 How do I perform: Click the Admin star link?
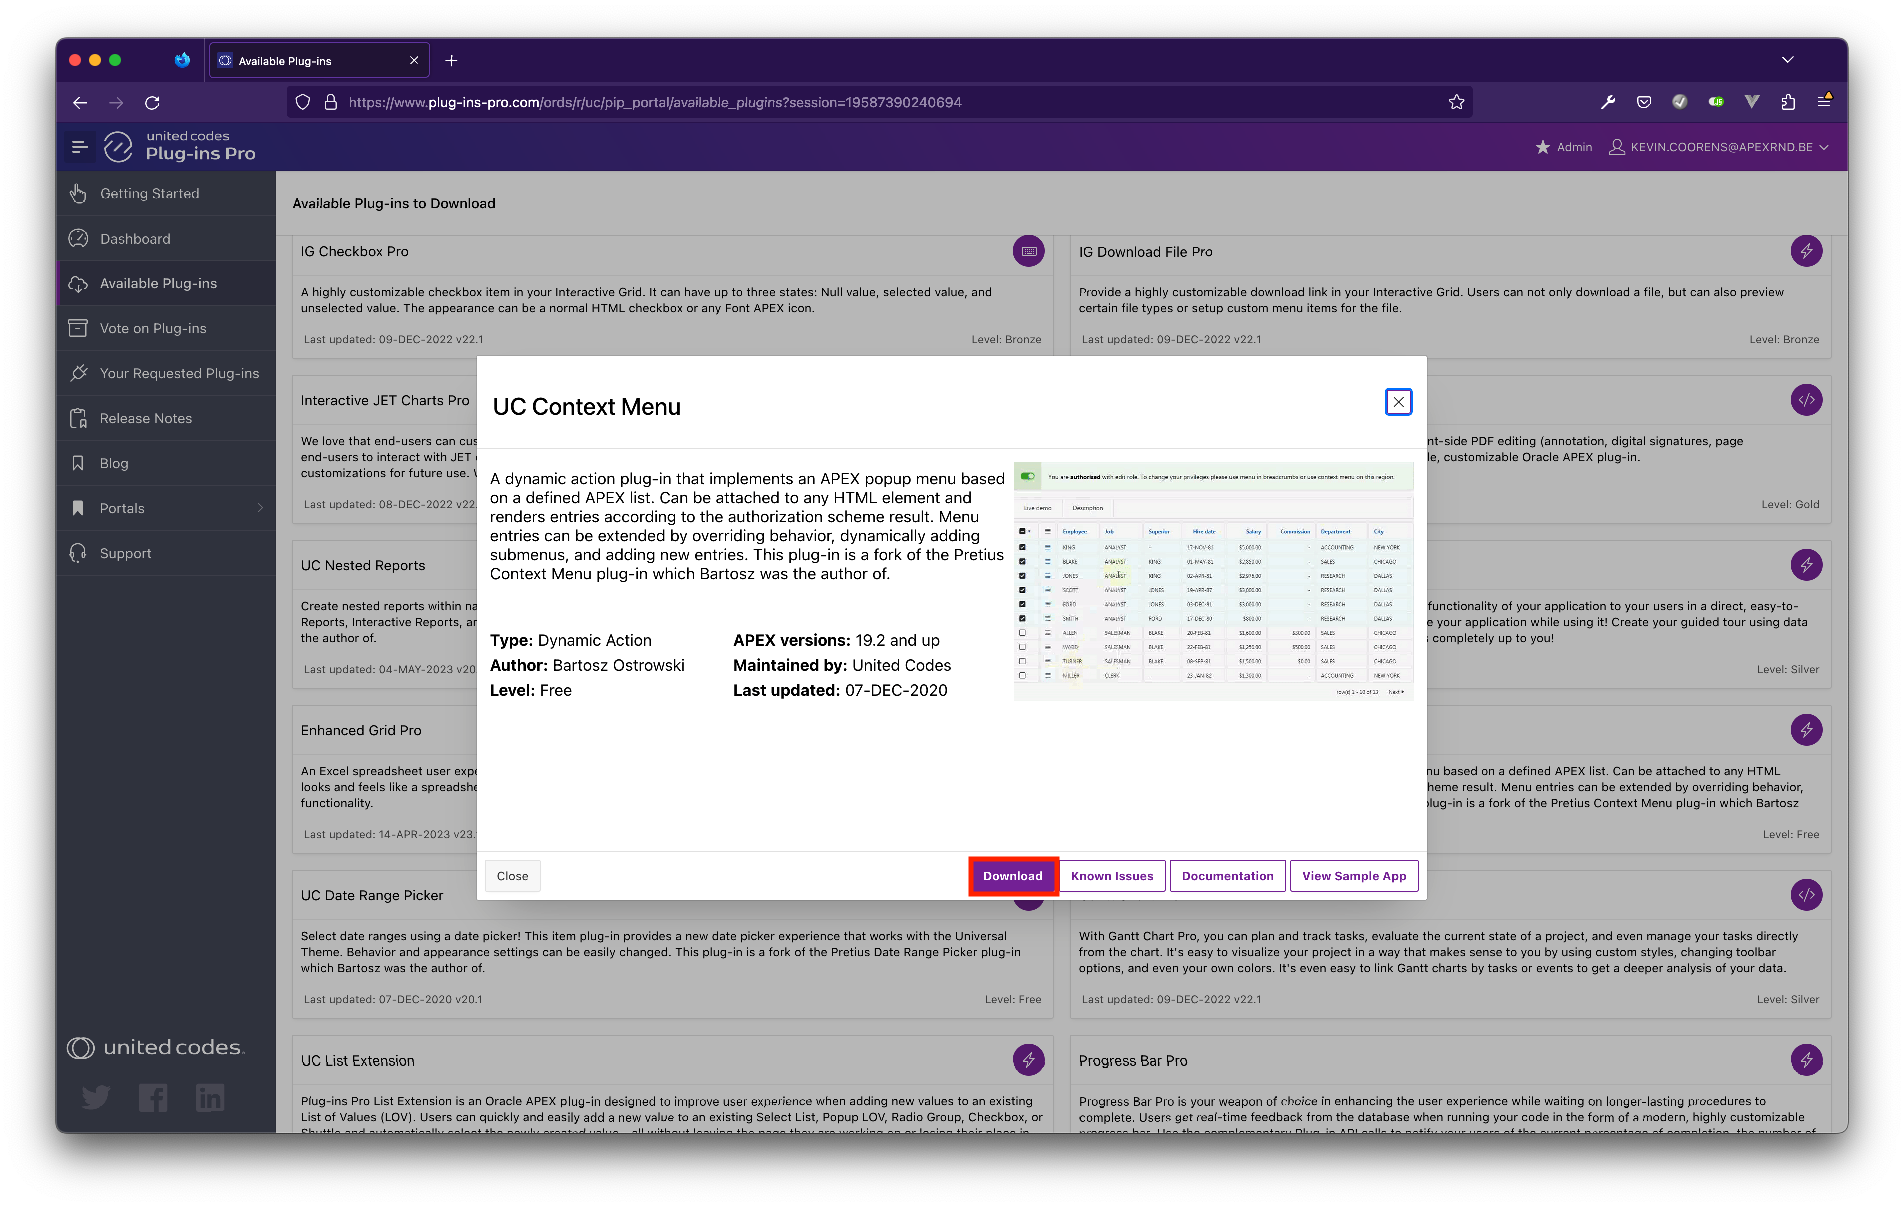tap(1564, 147)
